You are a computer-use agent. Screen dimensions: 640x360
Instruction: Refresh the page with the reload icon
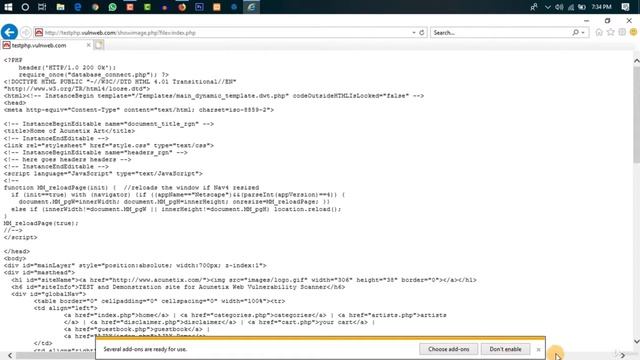[x=422, y=33]
